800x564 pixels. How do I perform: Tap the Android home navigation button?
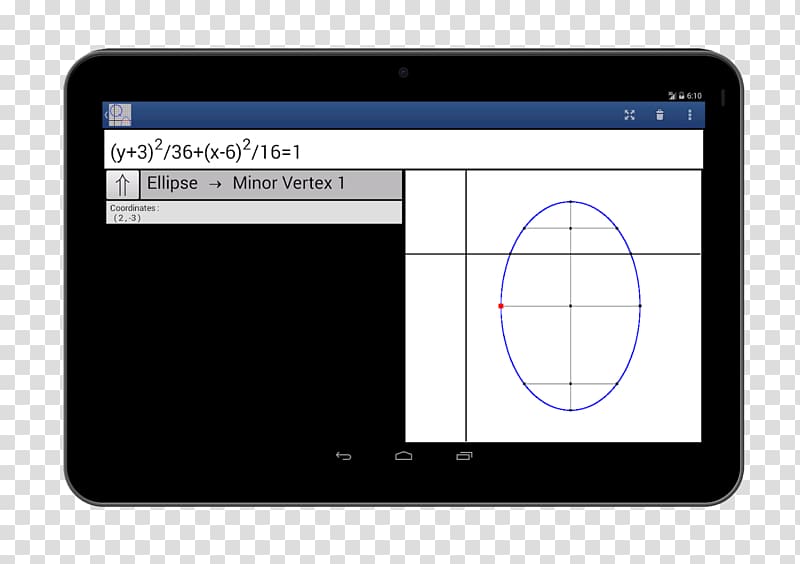[404, 456]
